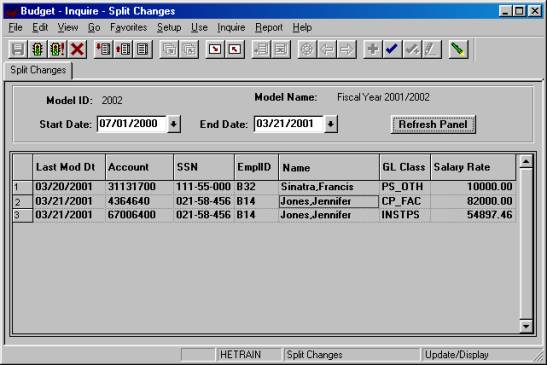
Task: Click the grid scrollbar down arrow
Action: [526, 326]
